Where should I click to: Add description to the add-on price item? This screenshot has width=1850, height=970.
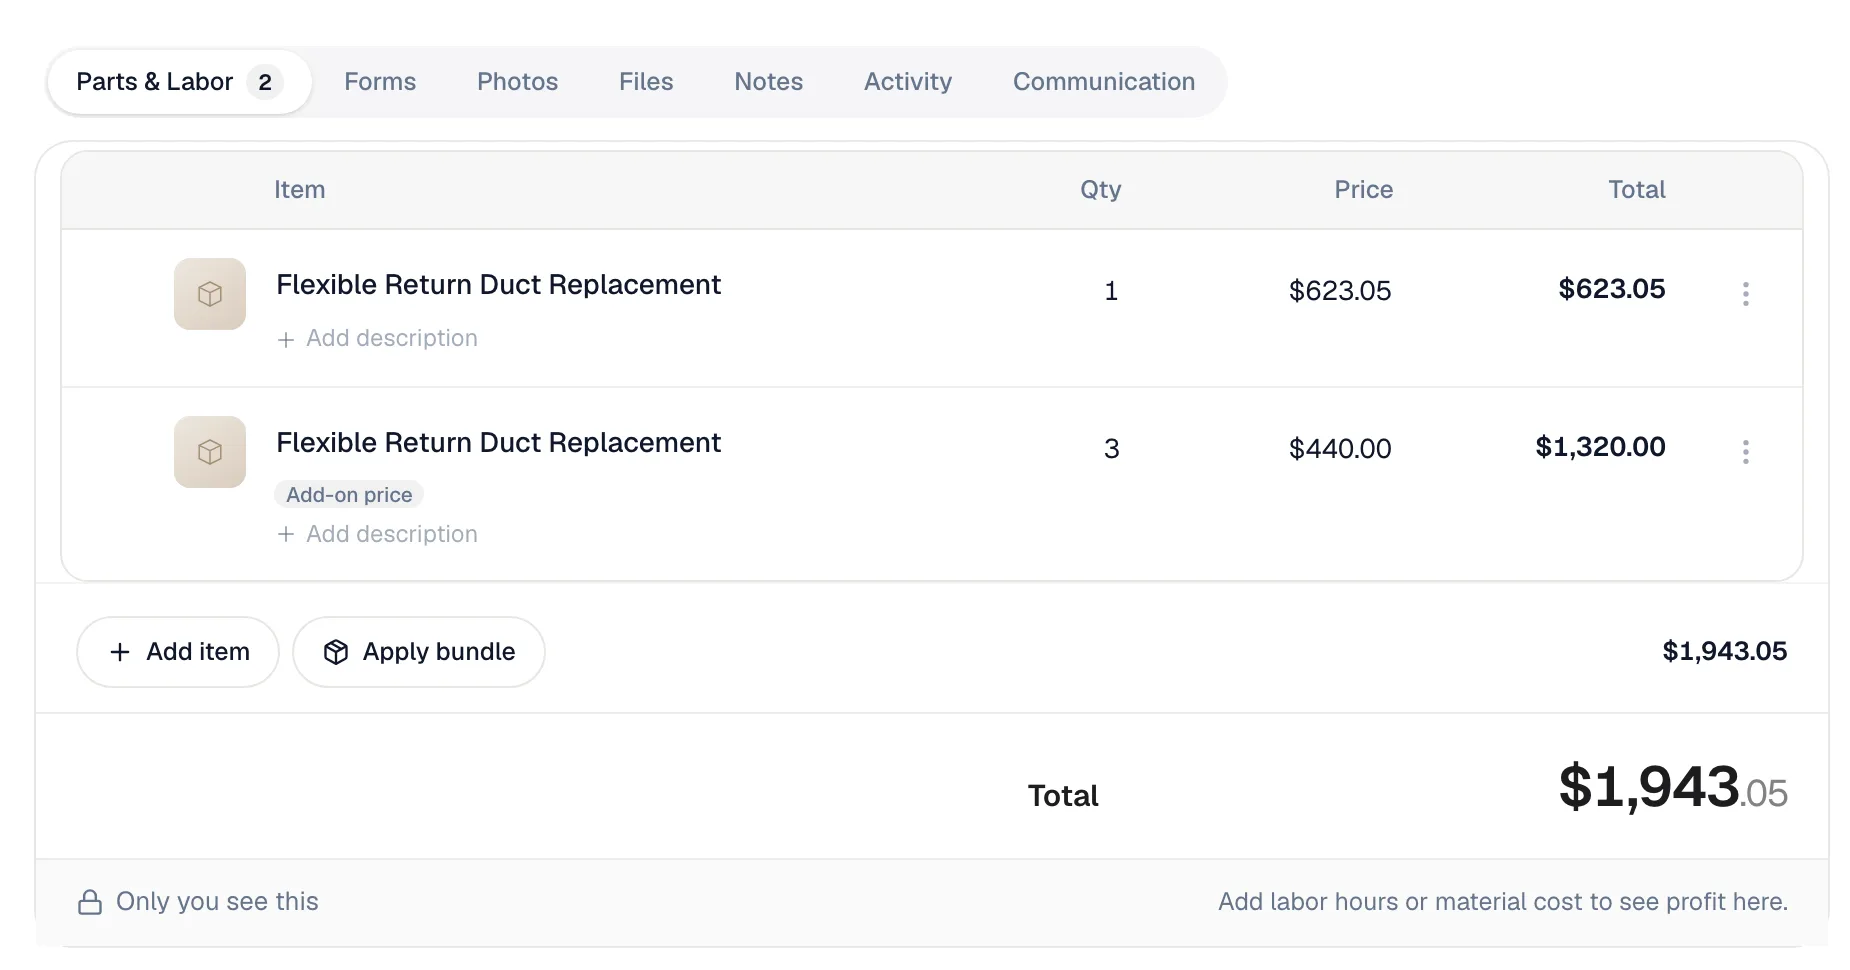[x=377, y=534]
